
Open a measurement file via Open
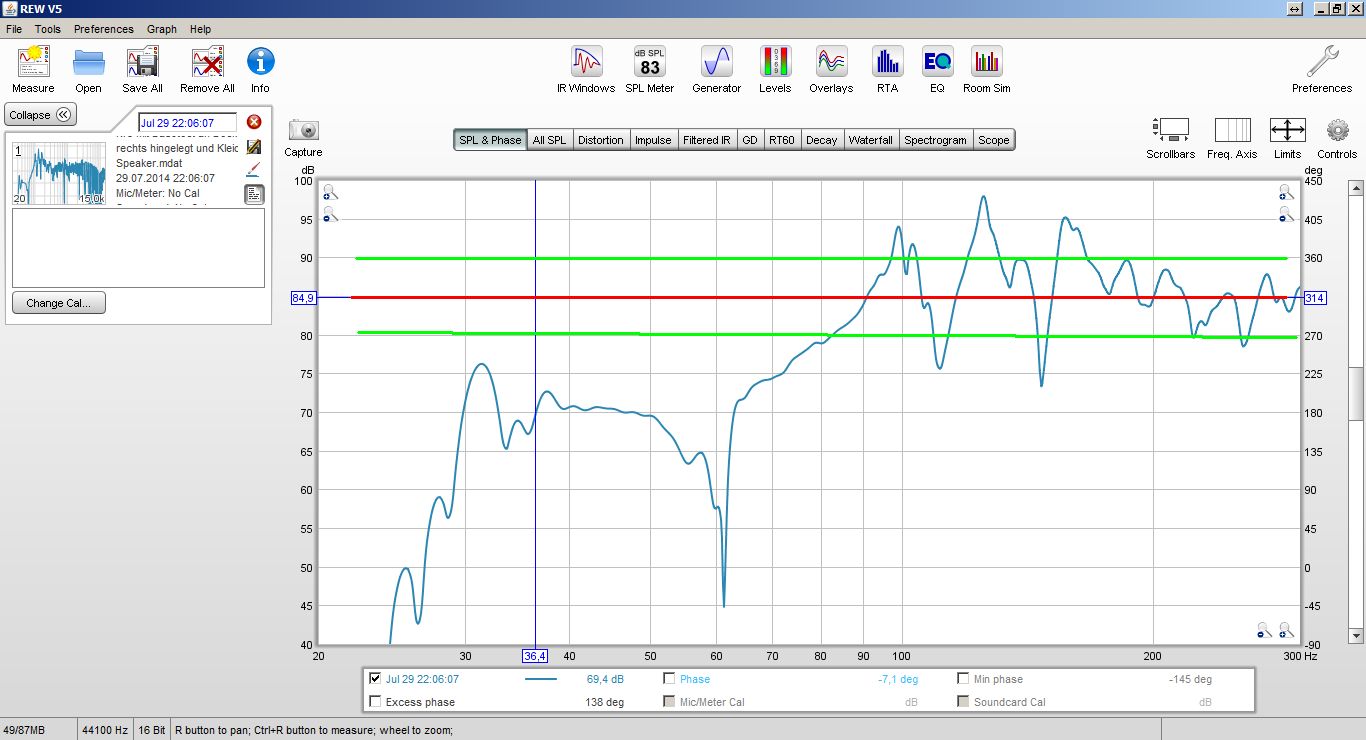coord(88,70)
